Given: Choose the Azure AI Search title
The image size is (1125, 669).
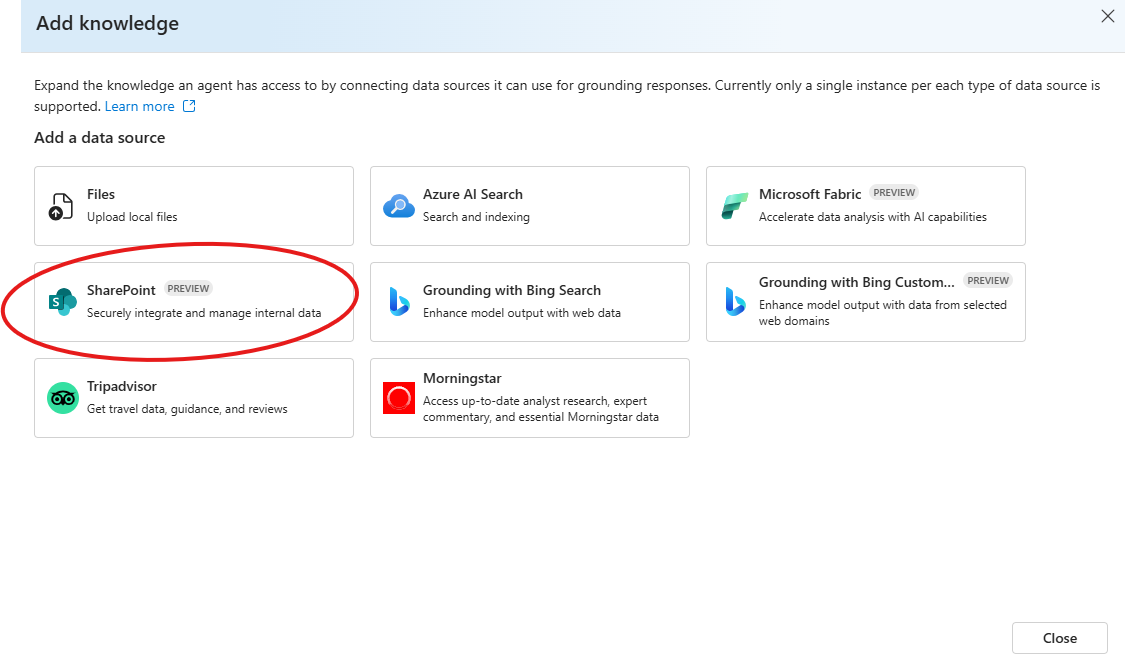Looking at the screenshot, I should coord(473,195).
